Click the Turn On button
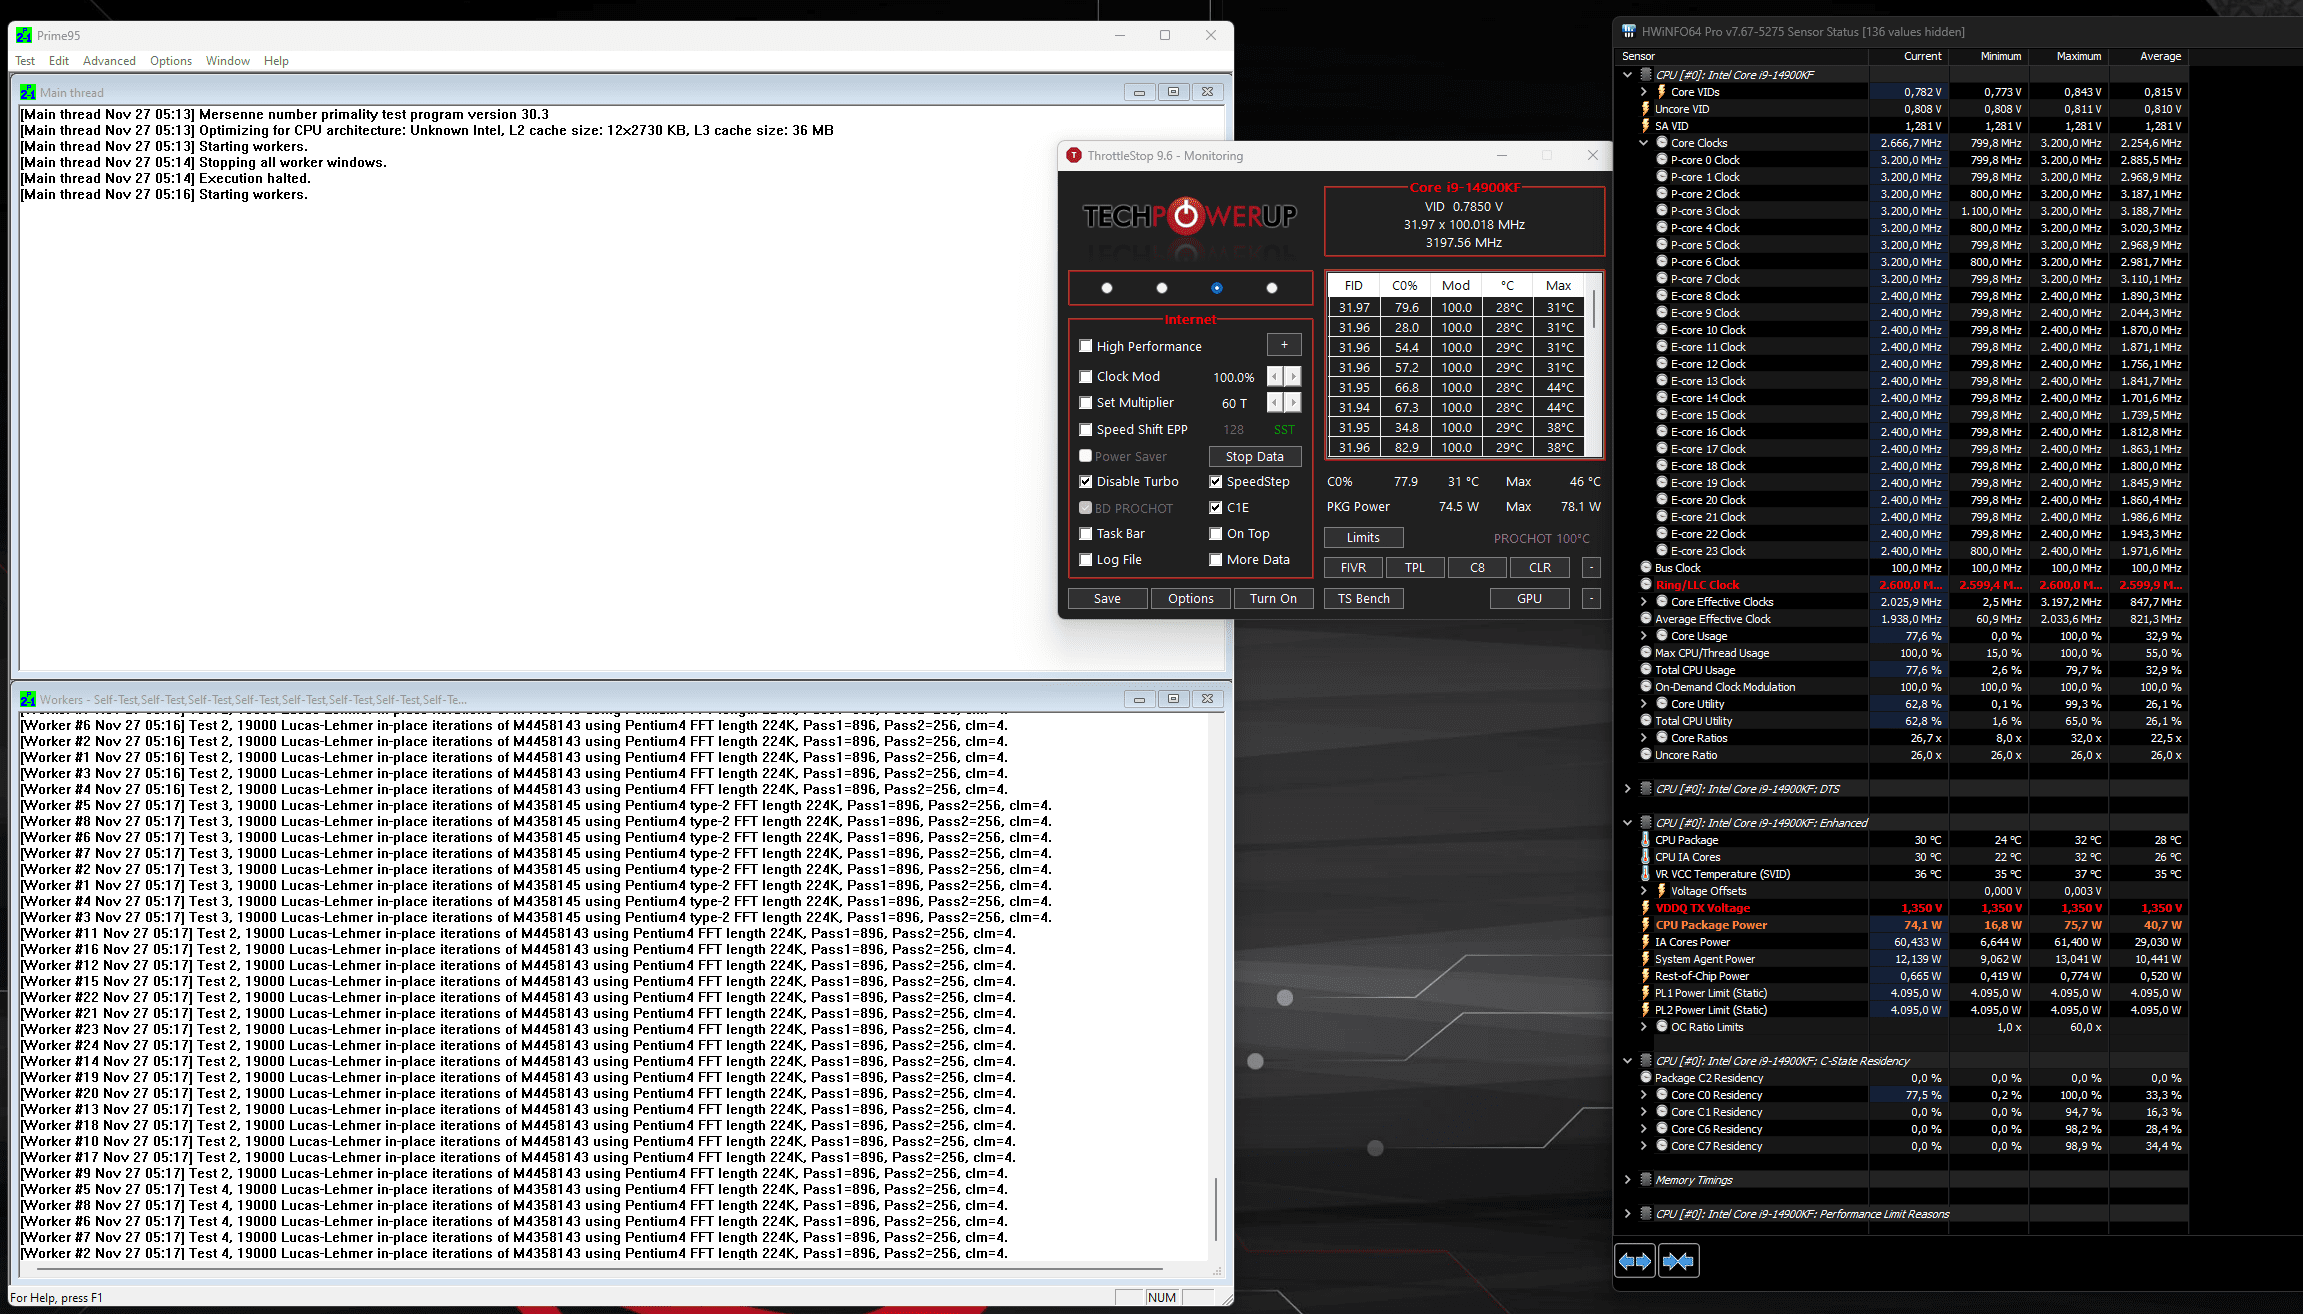Screen dimensions: 2303x1314 tap(1273, 598)
